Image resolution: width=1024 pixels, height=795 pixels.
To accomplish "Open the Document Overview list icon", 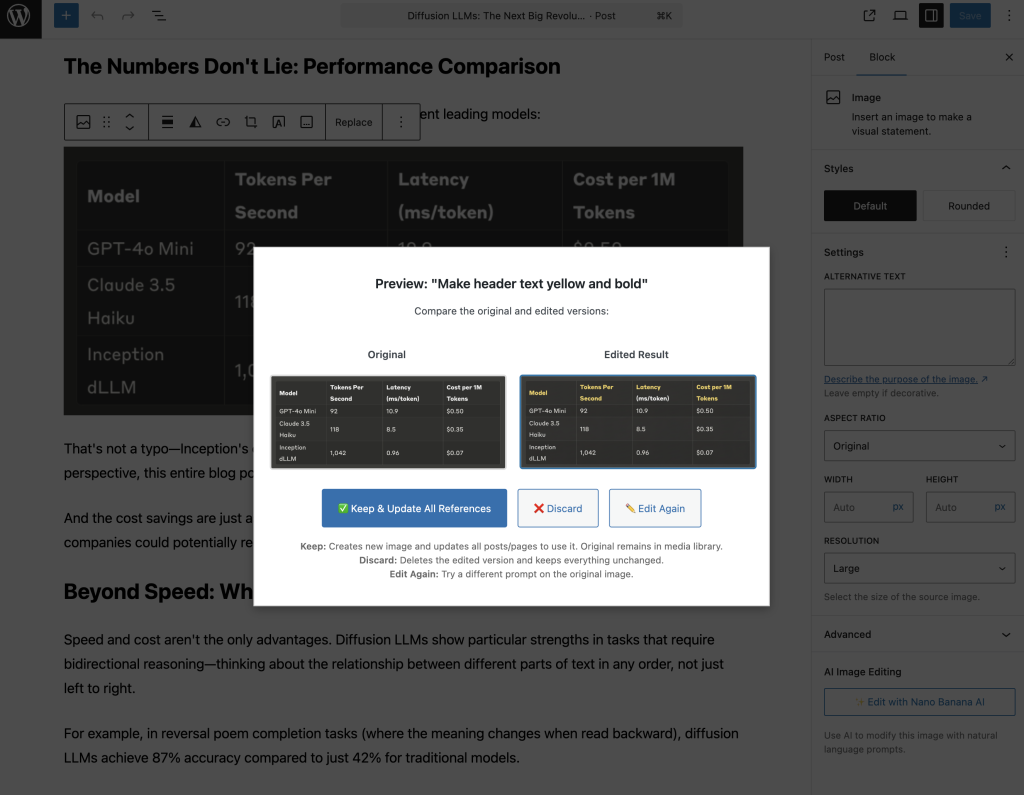I will point(159,16).
